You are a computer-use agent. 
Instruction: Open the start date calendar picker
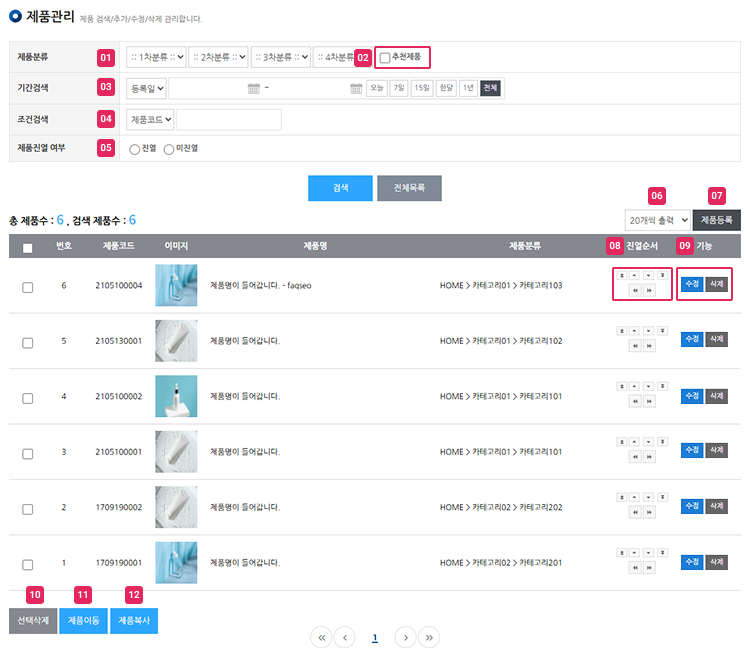(254, 88)
